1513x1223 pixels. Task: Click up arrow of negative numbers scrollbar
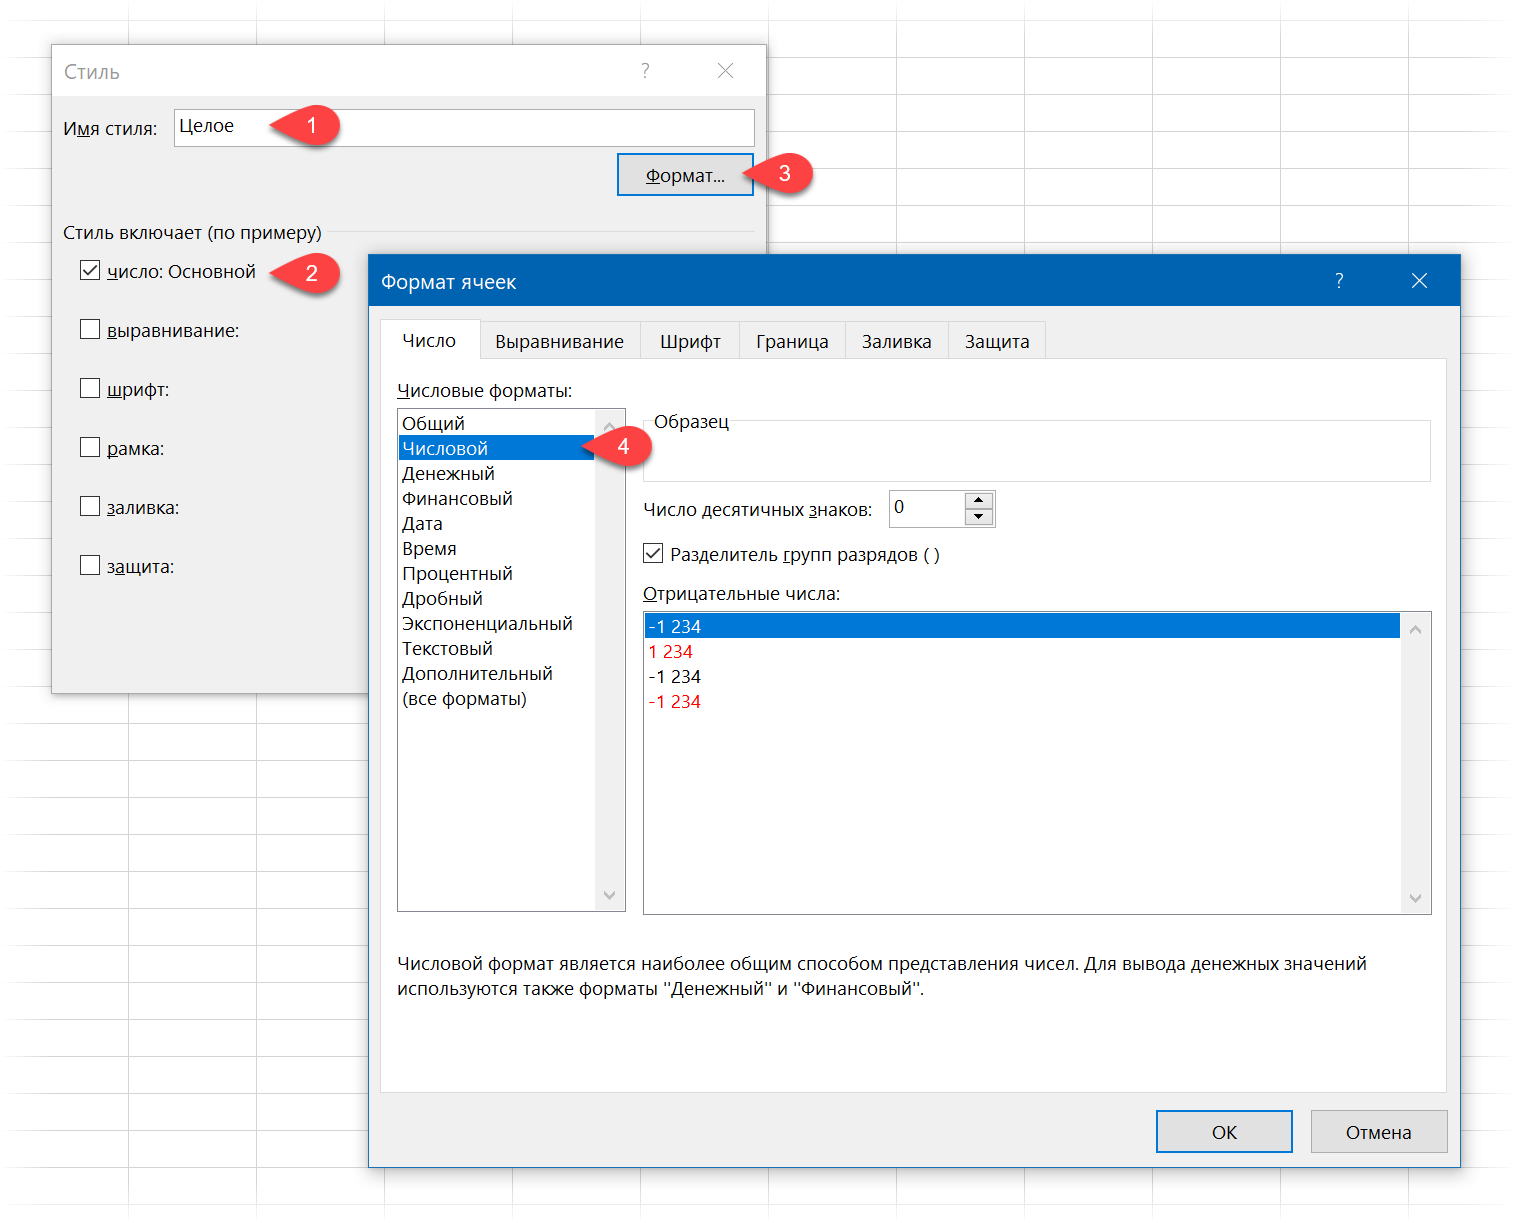click(x=1415, y=629)
